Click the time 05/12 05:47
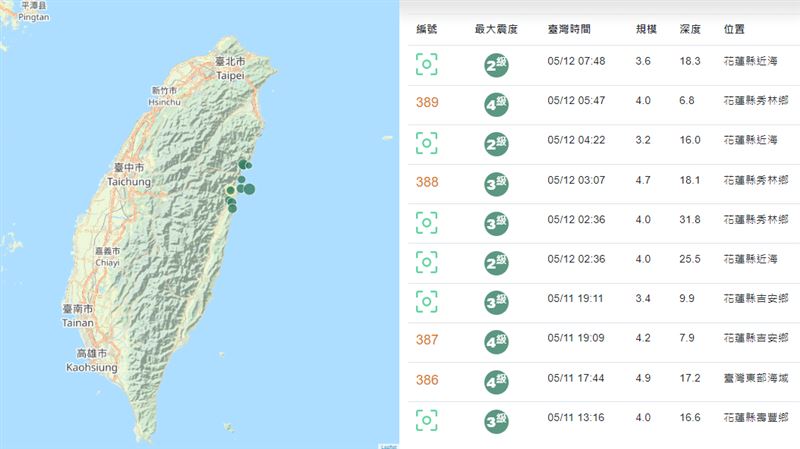The height and width of the screenshot is (449, 800). tap(577, 101)
